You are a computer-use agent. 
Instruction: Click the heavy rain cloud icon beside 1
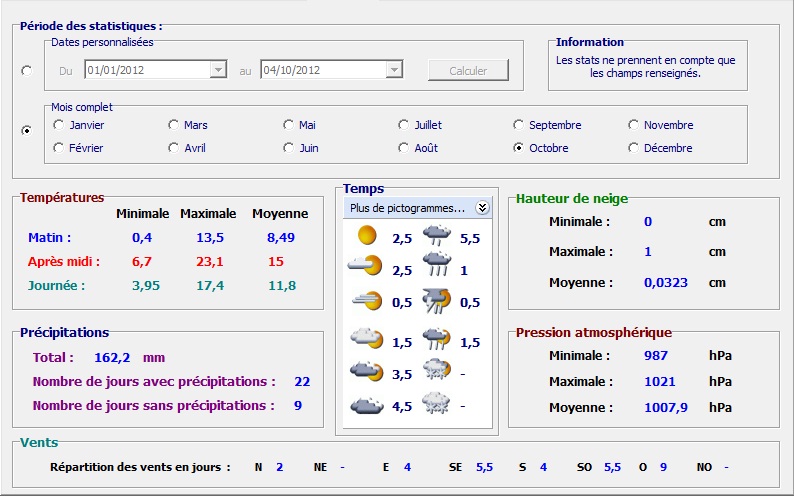(437, 264)
